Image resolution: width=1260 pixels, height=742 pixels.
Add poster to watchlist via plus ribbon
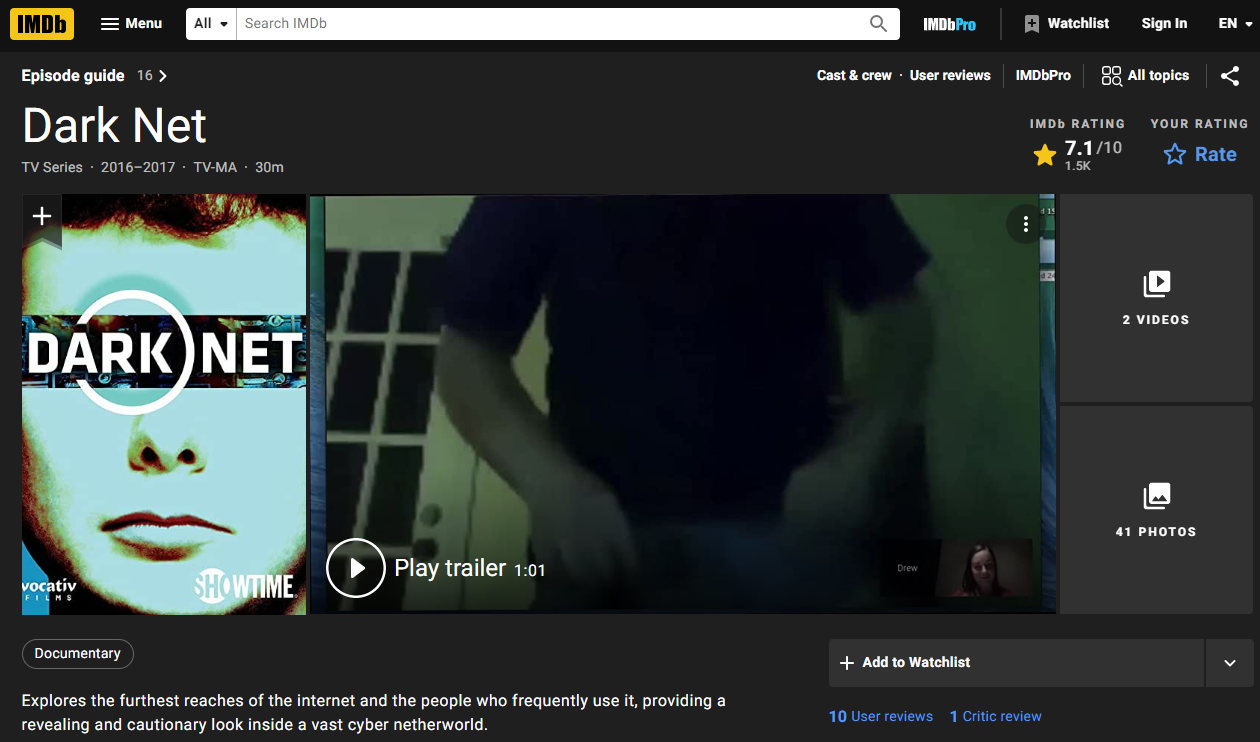tap(42, 217)
